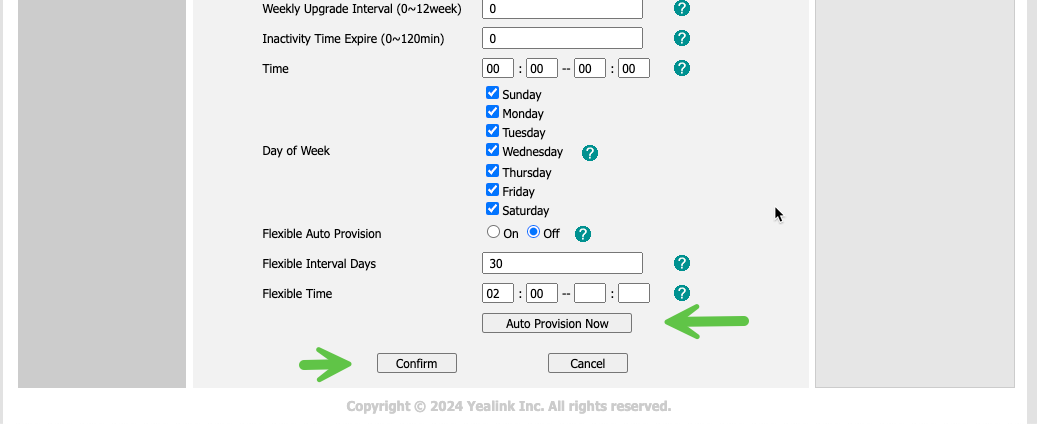Disable the Monday checkbox

[492, 112]
